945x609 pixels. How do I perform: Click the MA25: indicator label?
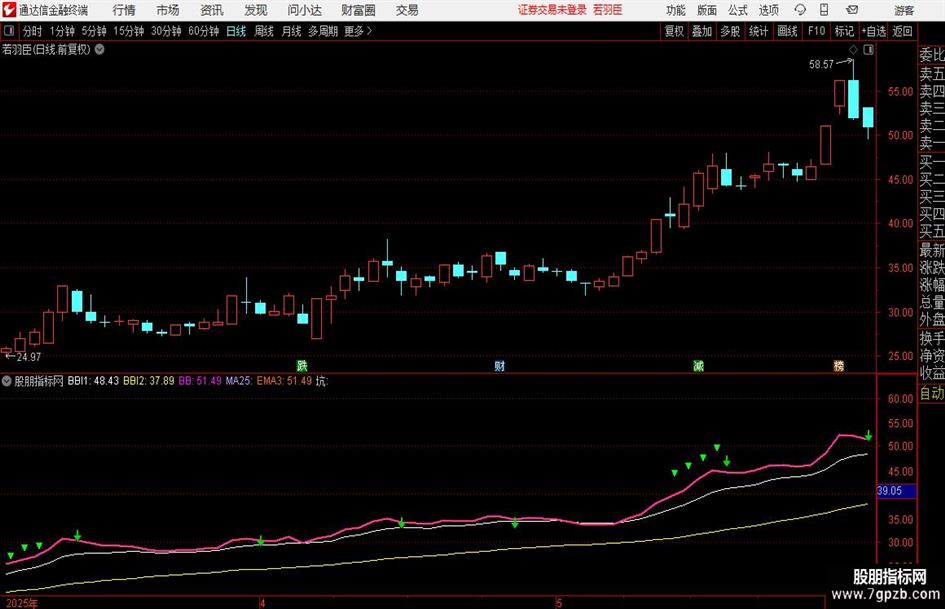239,381
